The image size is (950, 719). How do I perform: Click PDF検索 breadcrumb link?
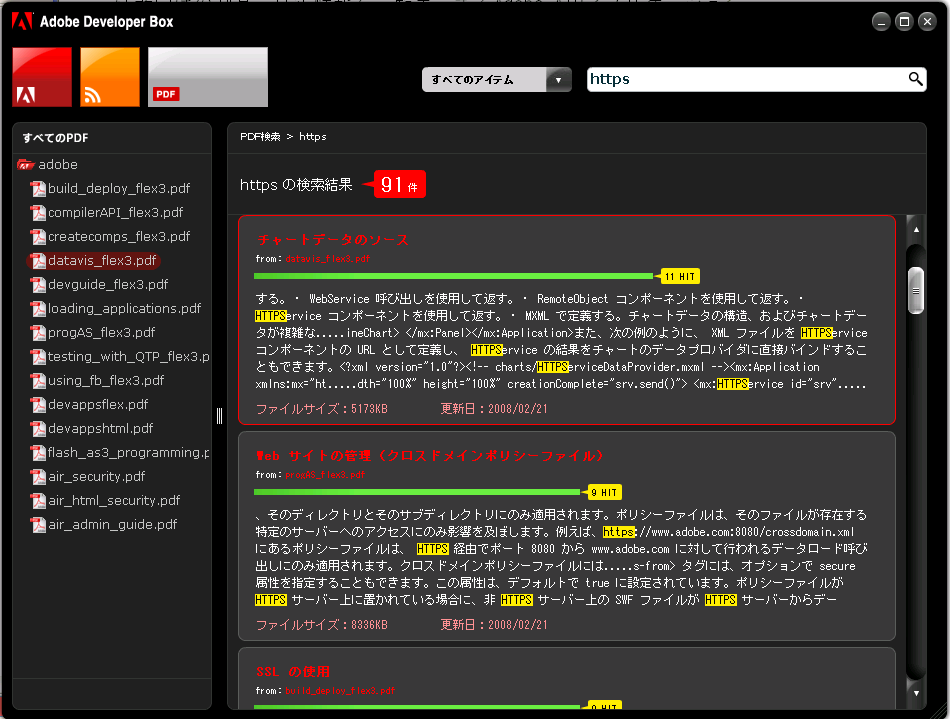tap(260, 136)
